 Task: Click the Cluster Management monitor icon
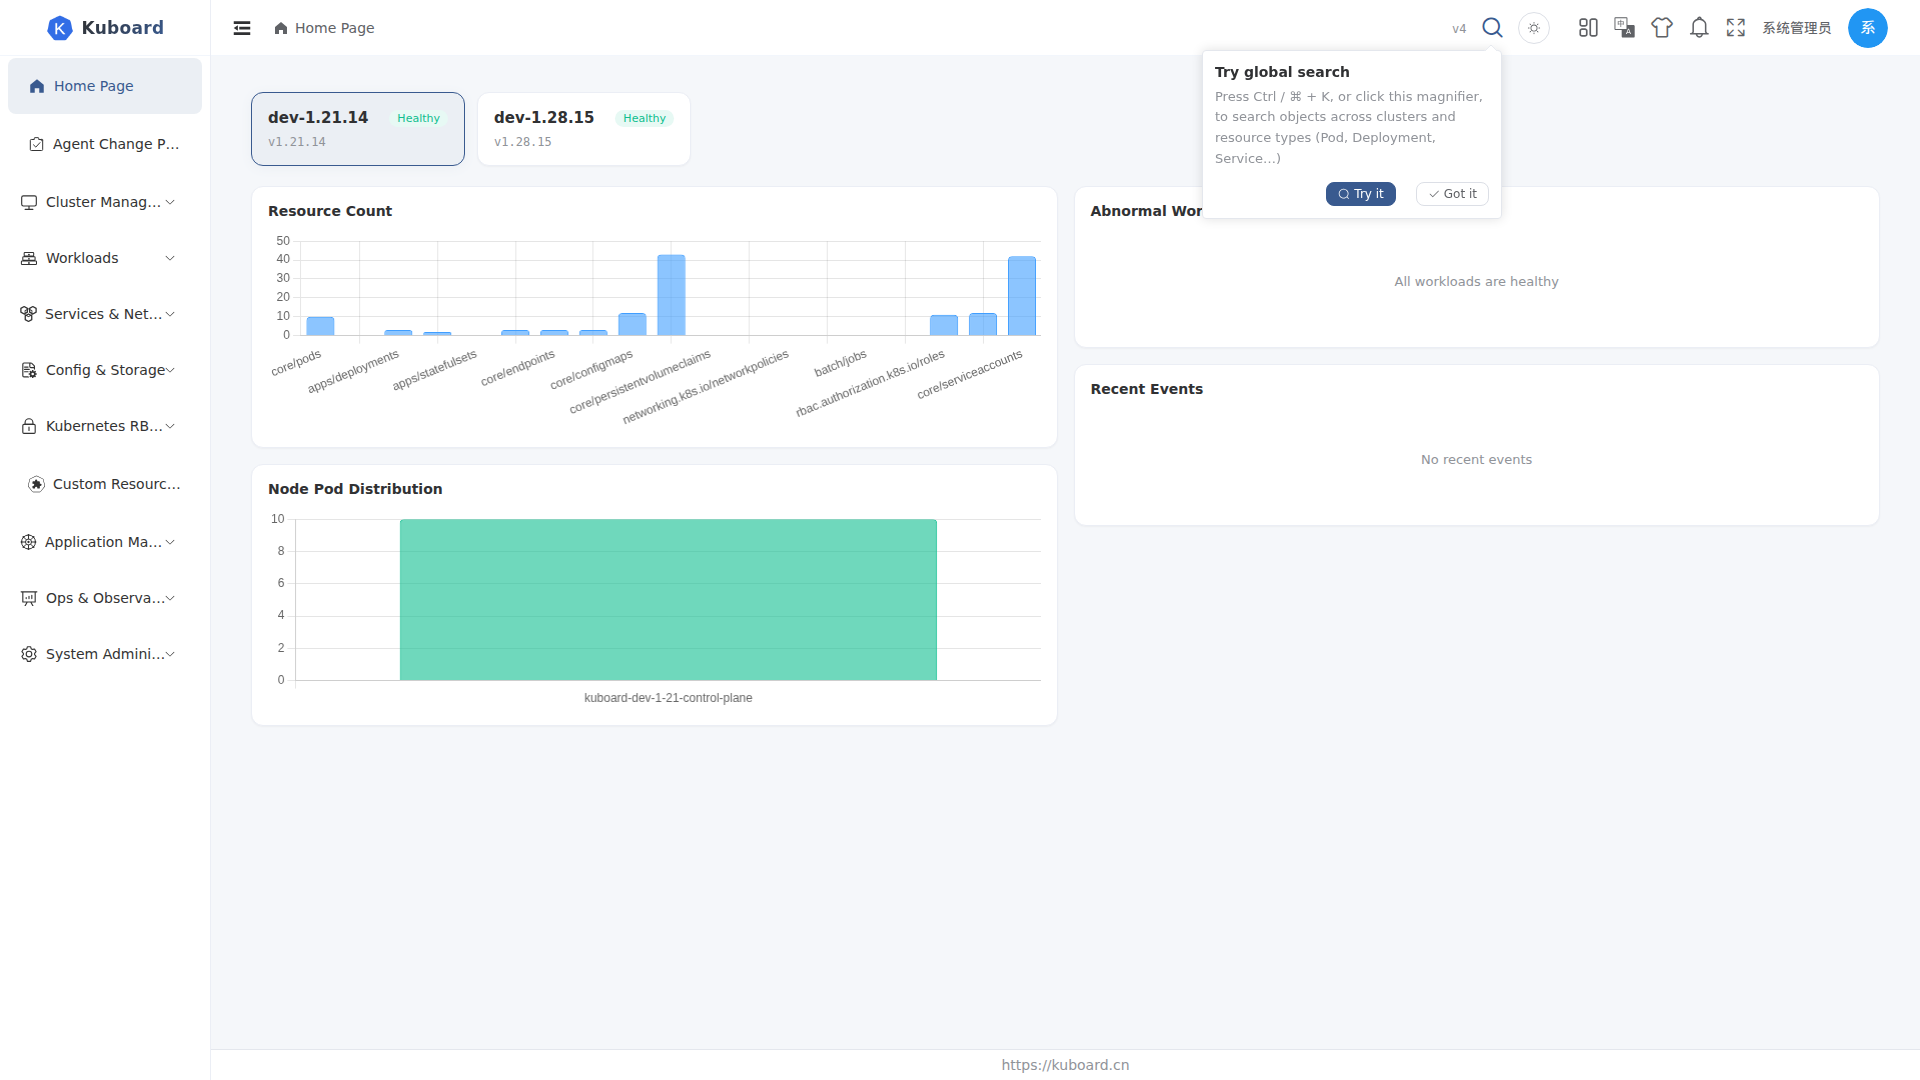(x=29, y=202)
